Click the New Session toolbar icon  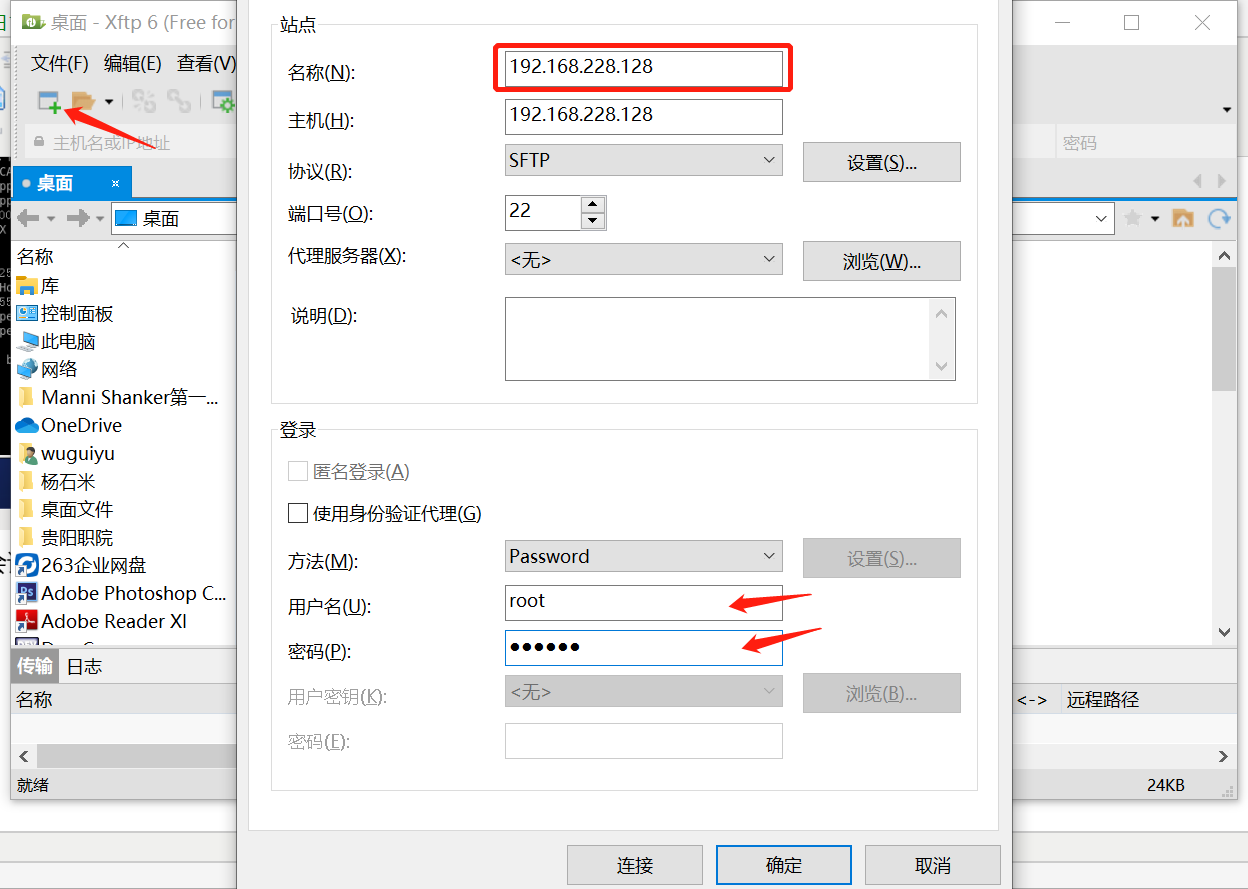pos(49,101)
